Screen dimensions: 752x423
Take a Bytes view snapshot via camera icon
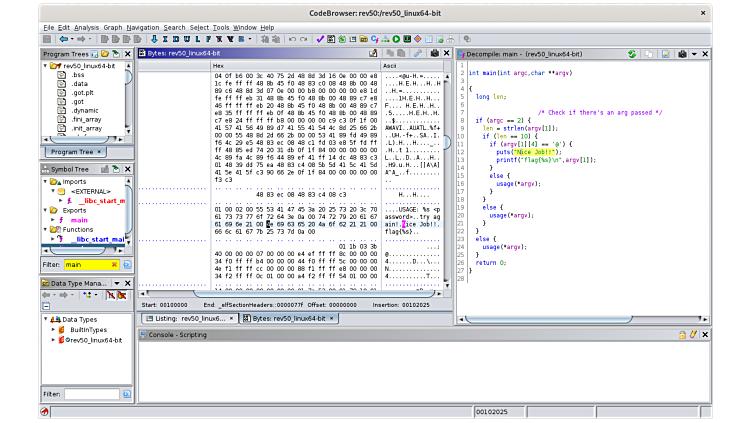pyautogui.click(x=435, y=53)
